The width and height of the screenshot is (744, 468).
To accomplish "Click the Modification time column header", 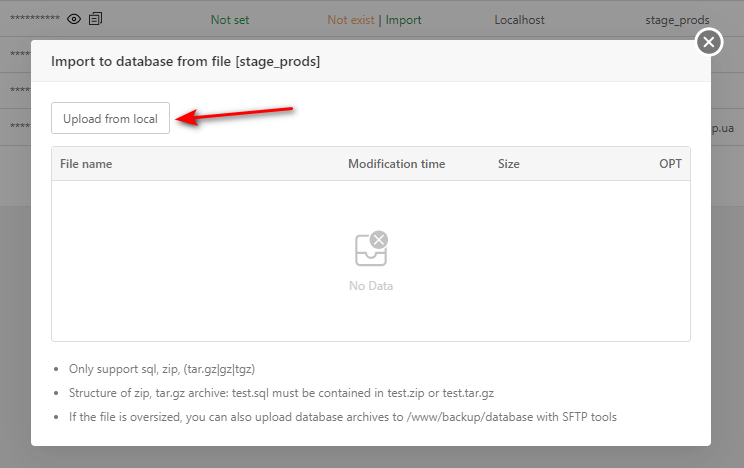I will [x=396, y=164].
